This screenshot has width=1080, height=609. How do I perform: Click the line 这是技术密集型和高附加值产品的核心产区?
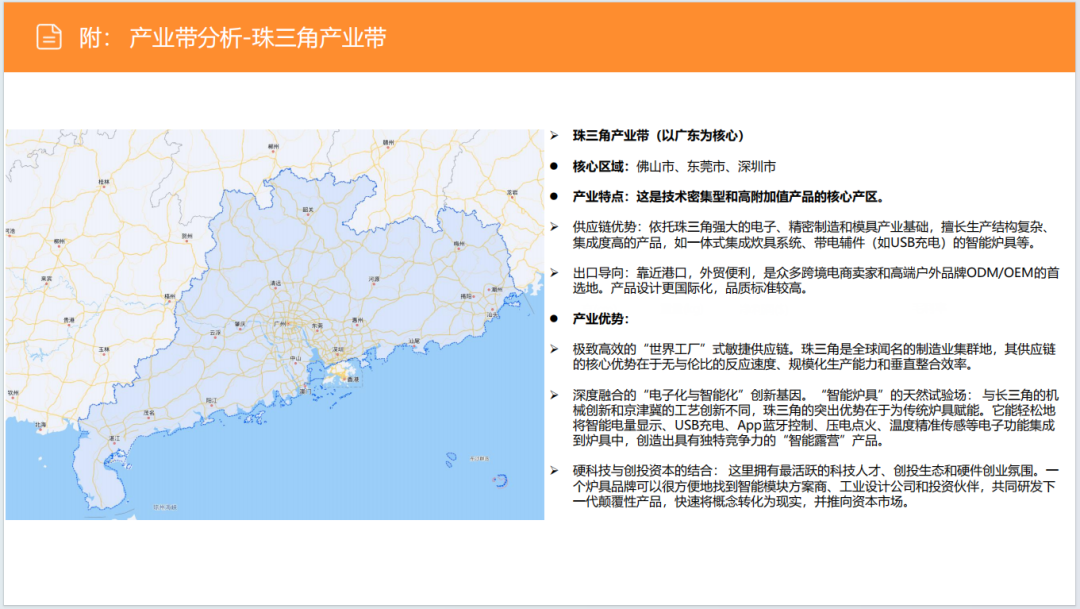(760, 197)
